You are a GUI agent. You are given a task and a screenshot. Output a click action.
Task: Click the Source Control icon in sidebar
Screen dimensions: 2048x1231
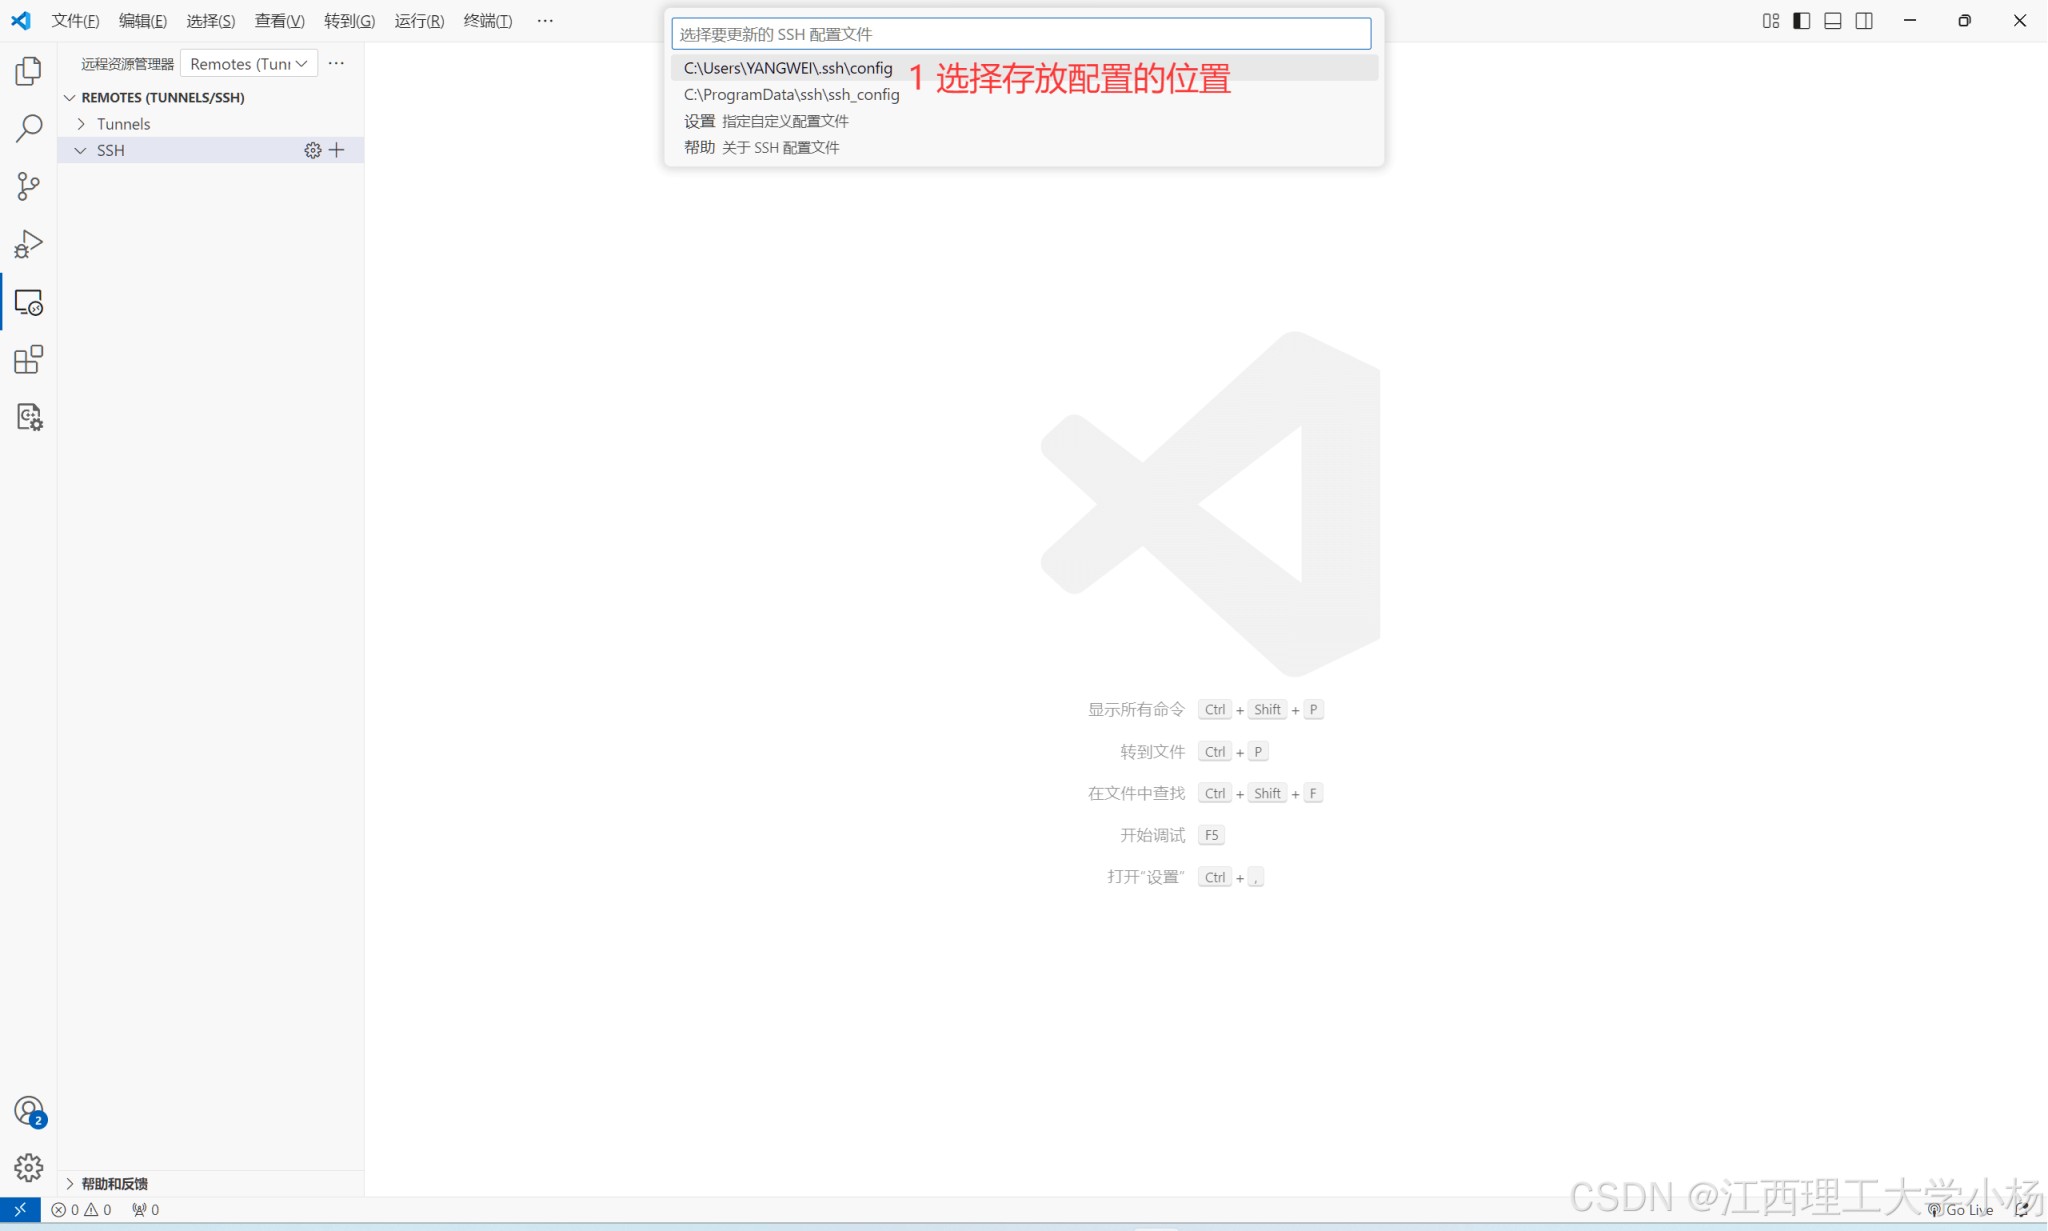[29, 186]
